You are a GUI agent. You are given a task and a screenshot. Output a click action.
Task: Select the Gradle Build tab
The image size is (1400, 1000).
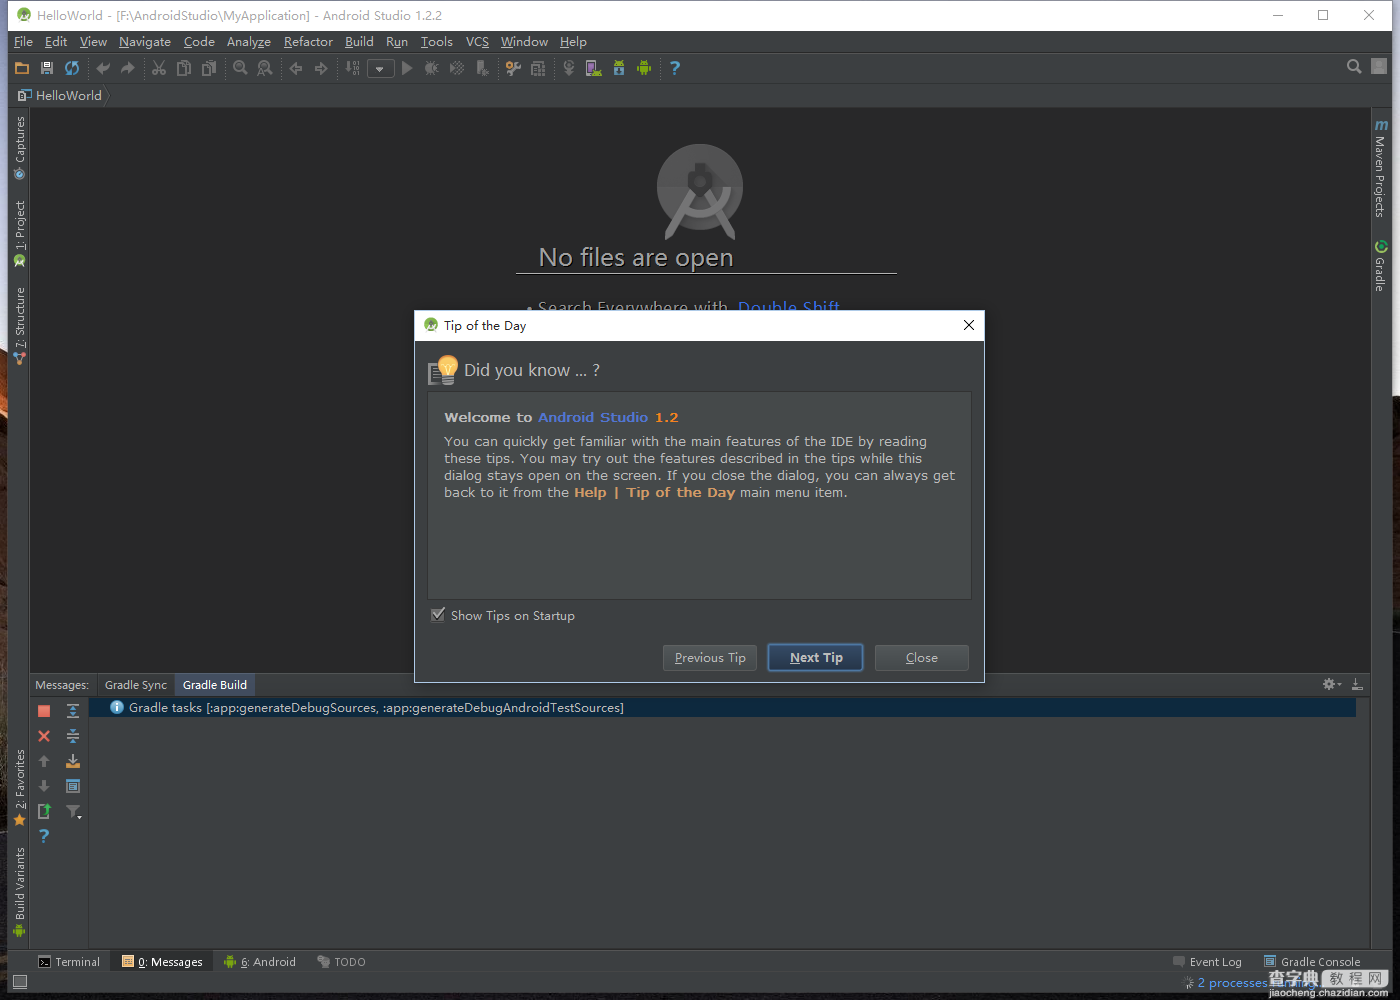(215, 685)
